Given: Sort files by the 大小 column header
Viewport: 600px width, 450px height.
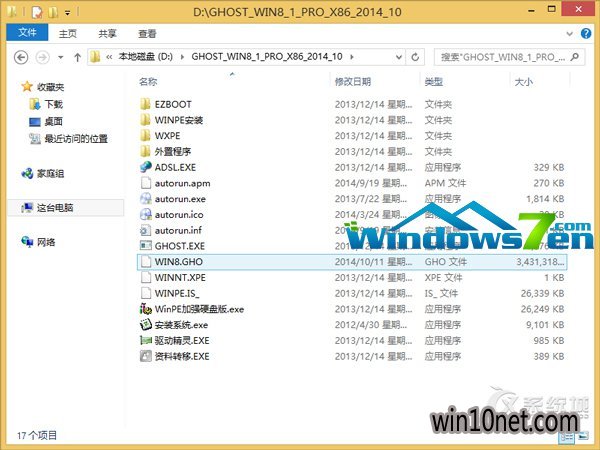Looking at the screenshot, I should [522, 81].
